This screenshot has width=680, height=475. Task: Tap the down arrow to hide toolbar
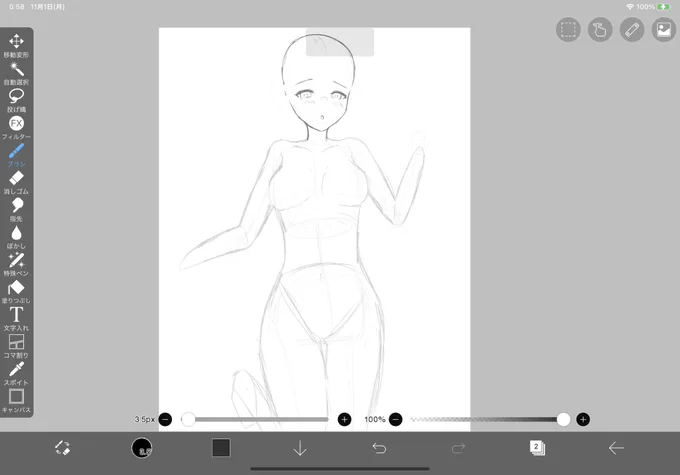300,448
